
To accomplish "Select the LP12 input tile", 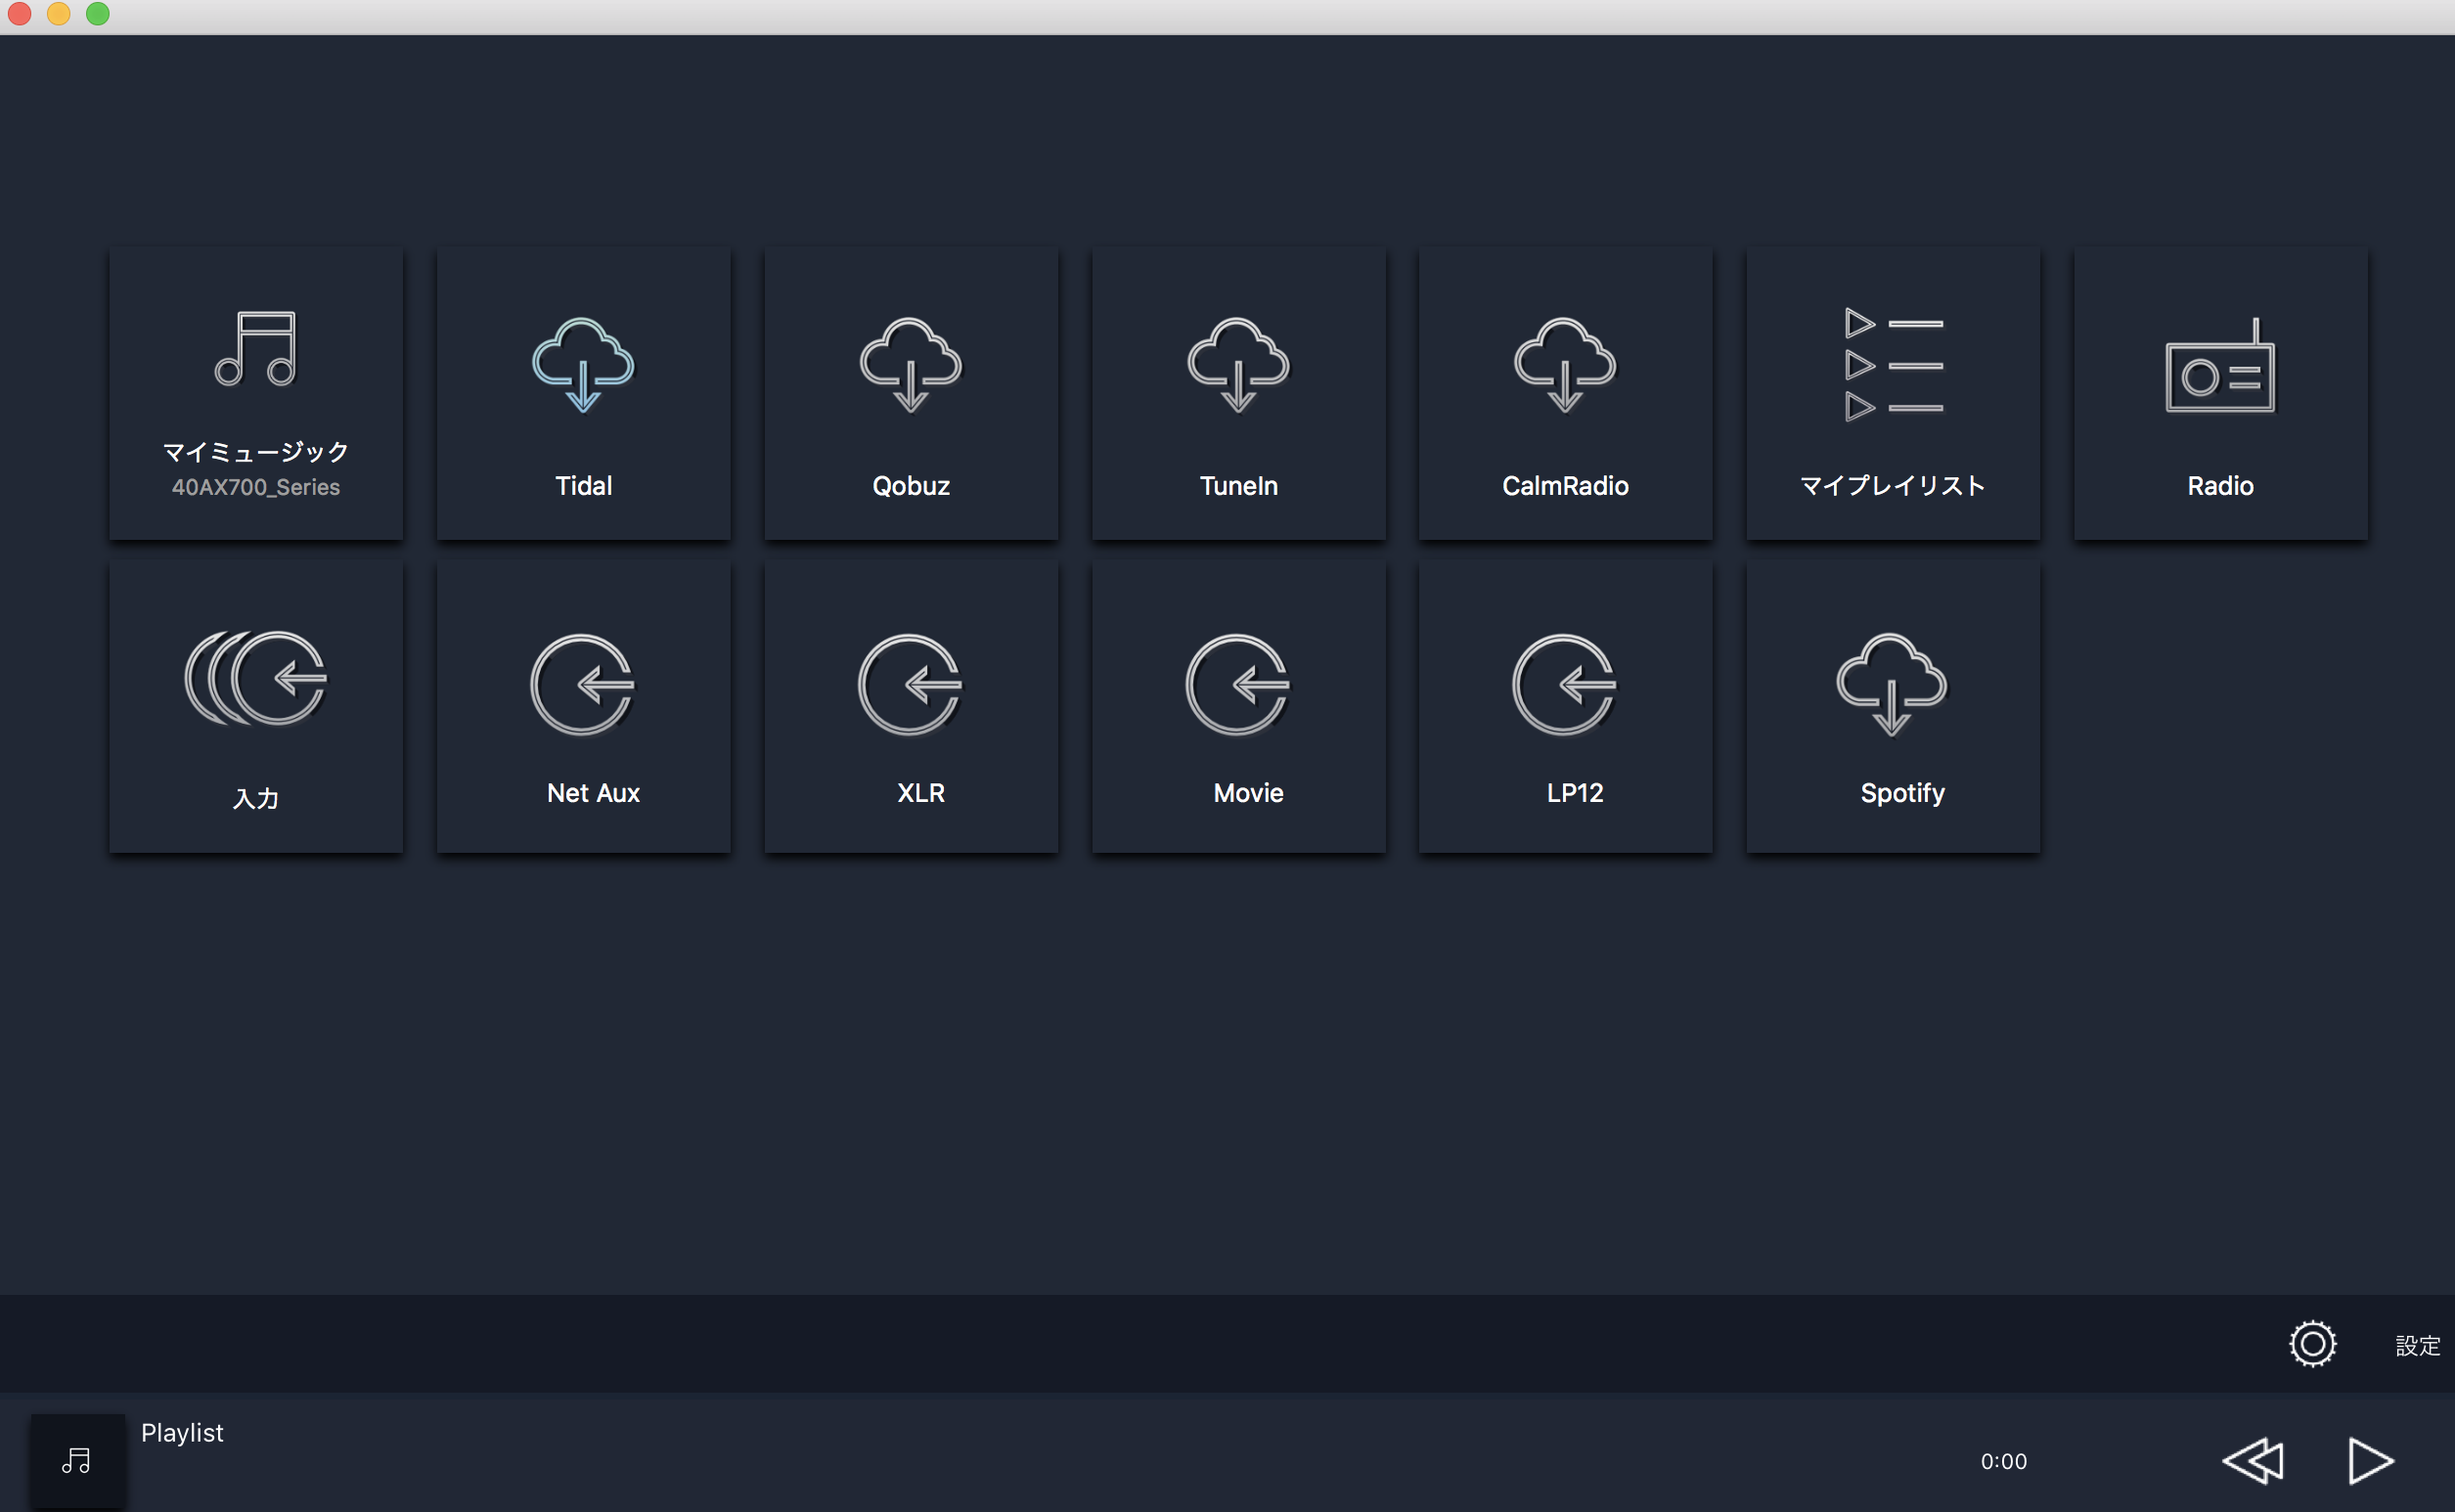I will click(x=1565, y=706).
